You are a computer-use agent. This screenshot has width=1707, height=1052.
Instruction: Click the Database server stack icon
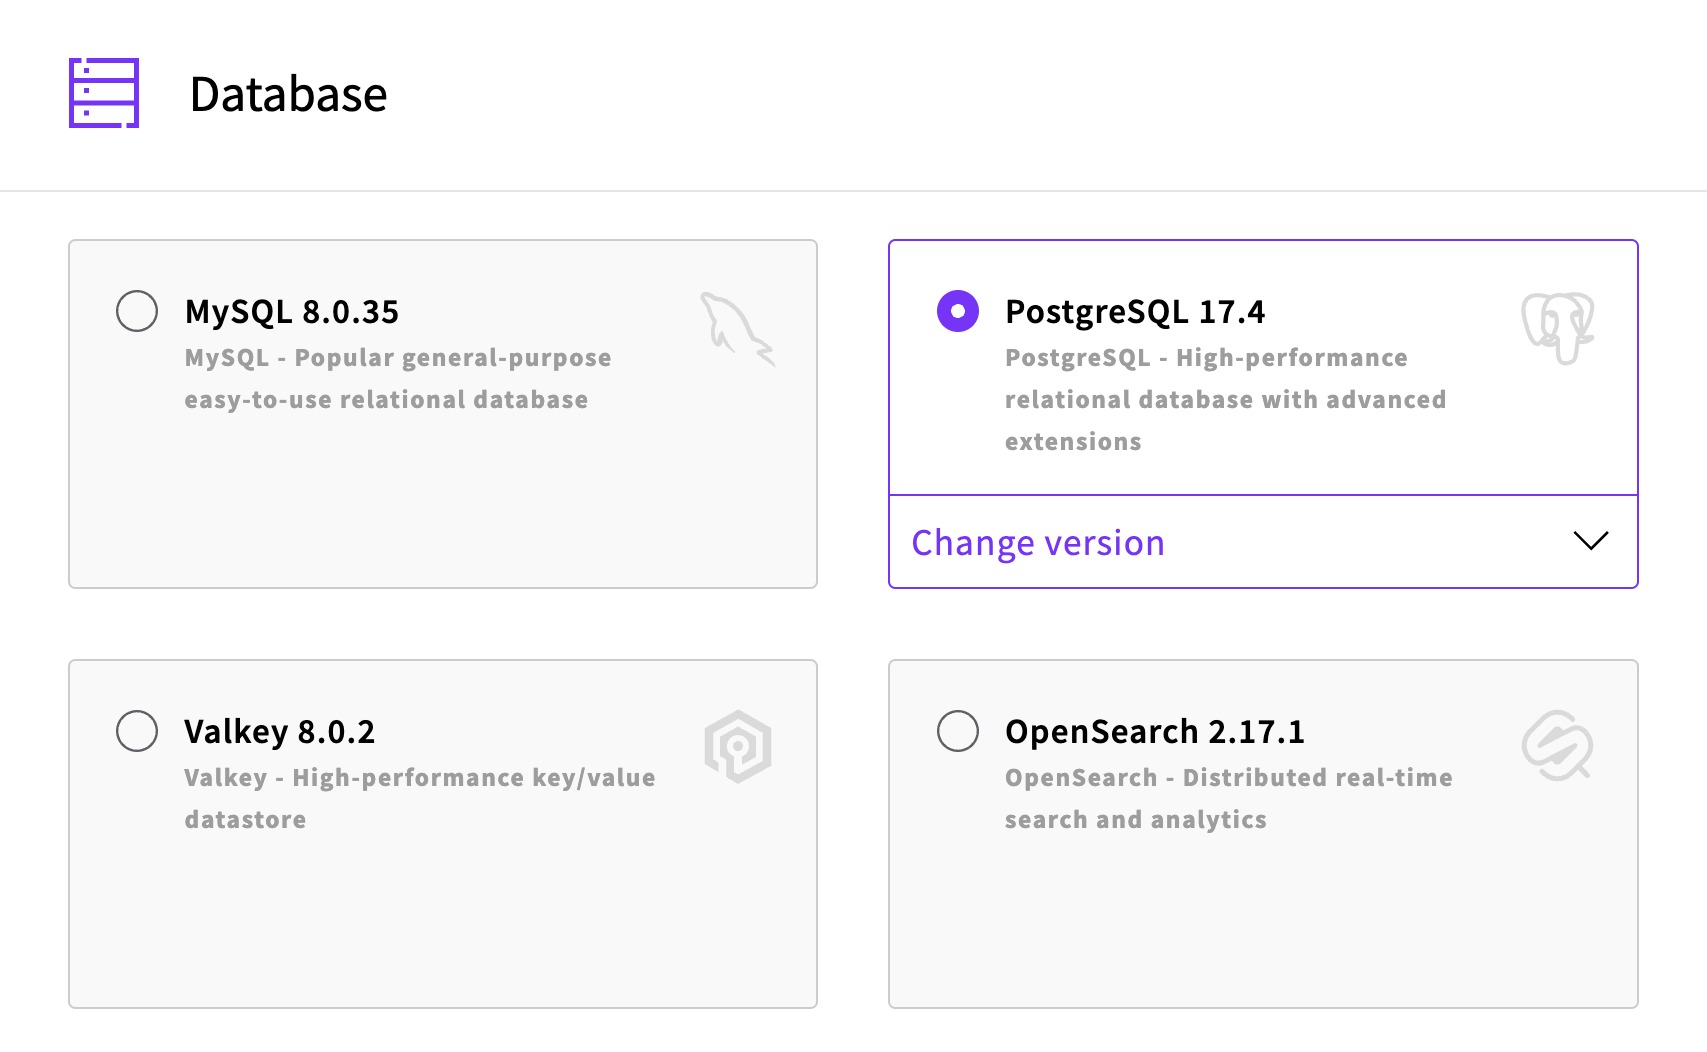[104, 93]
